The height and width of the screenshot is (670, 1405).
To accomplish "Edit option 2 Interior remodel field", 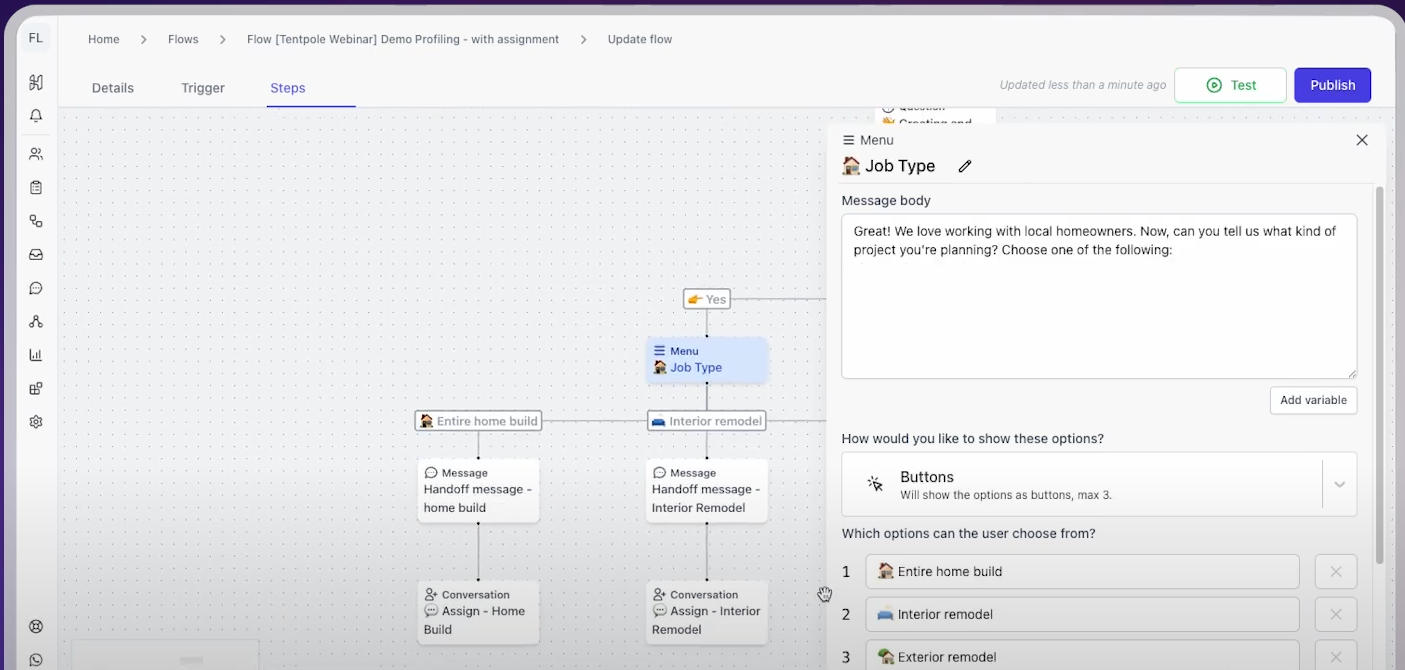I will pyautogui.click(x=1082, y=614).
